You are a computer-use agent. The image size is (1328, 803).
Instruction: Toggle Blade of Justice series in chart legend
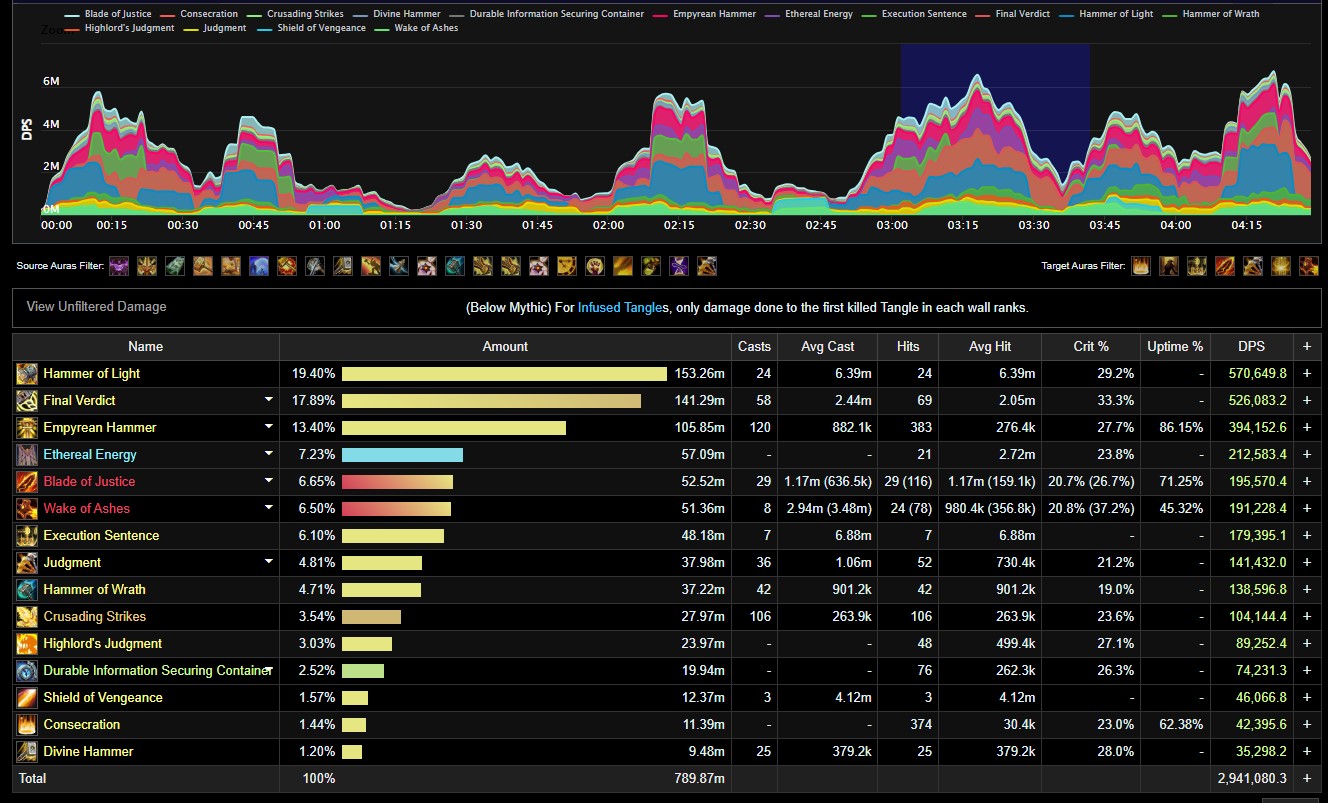(107, 14)
